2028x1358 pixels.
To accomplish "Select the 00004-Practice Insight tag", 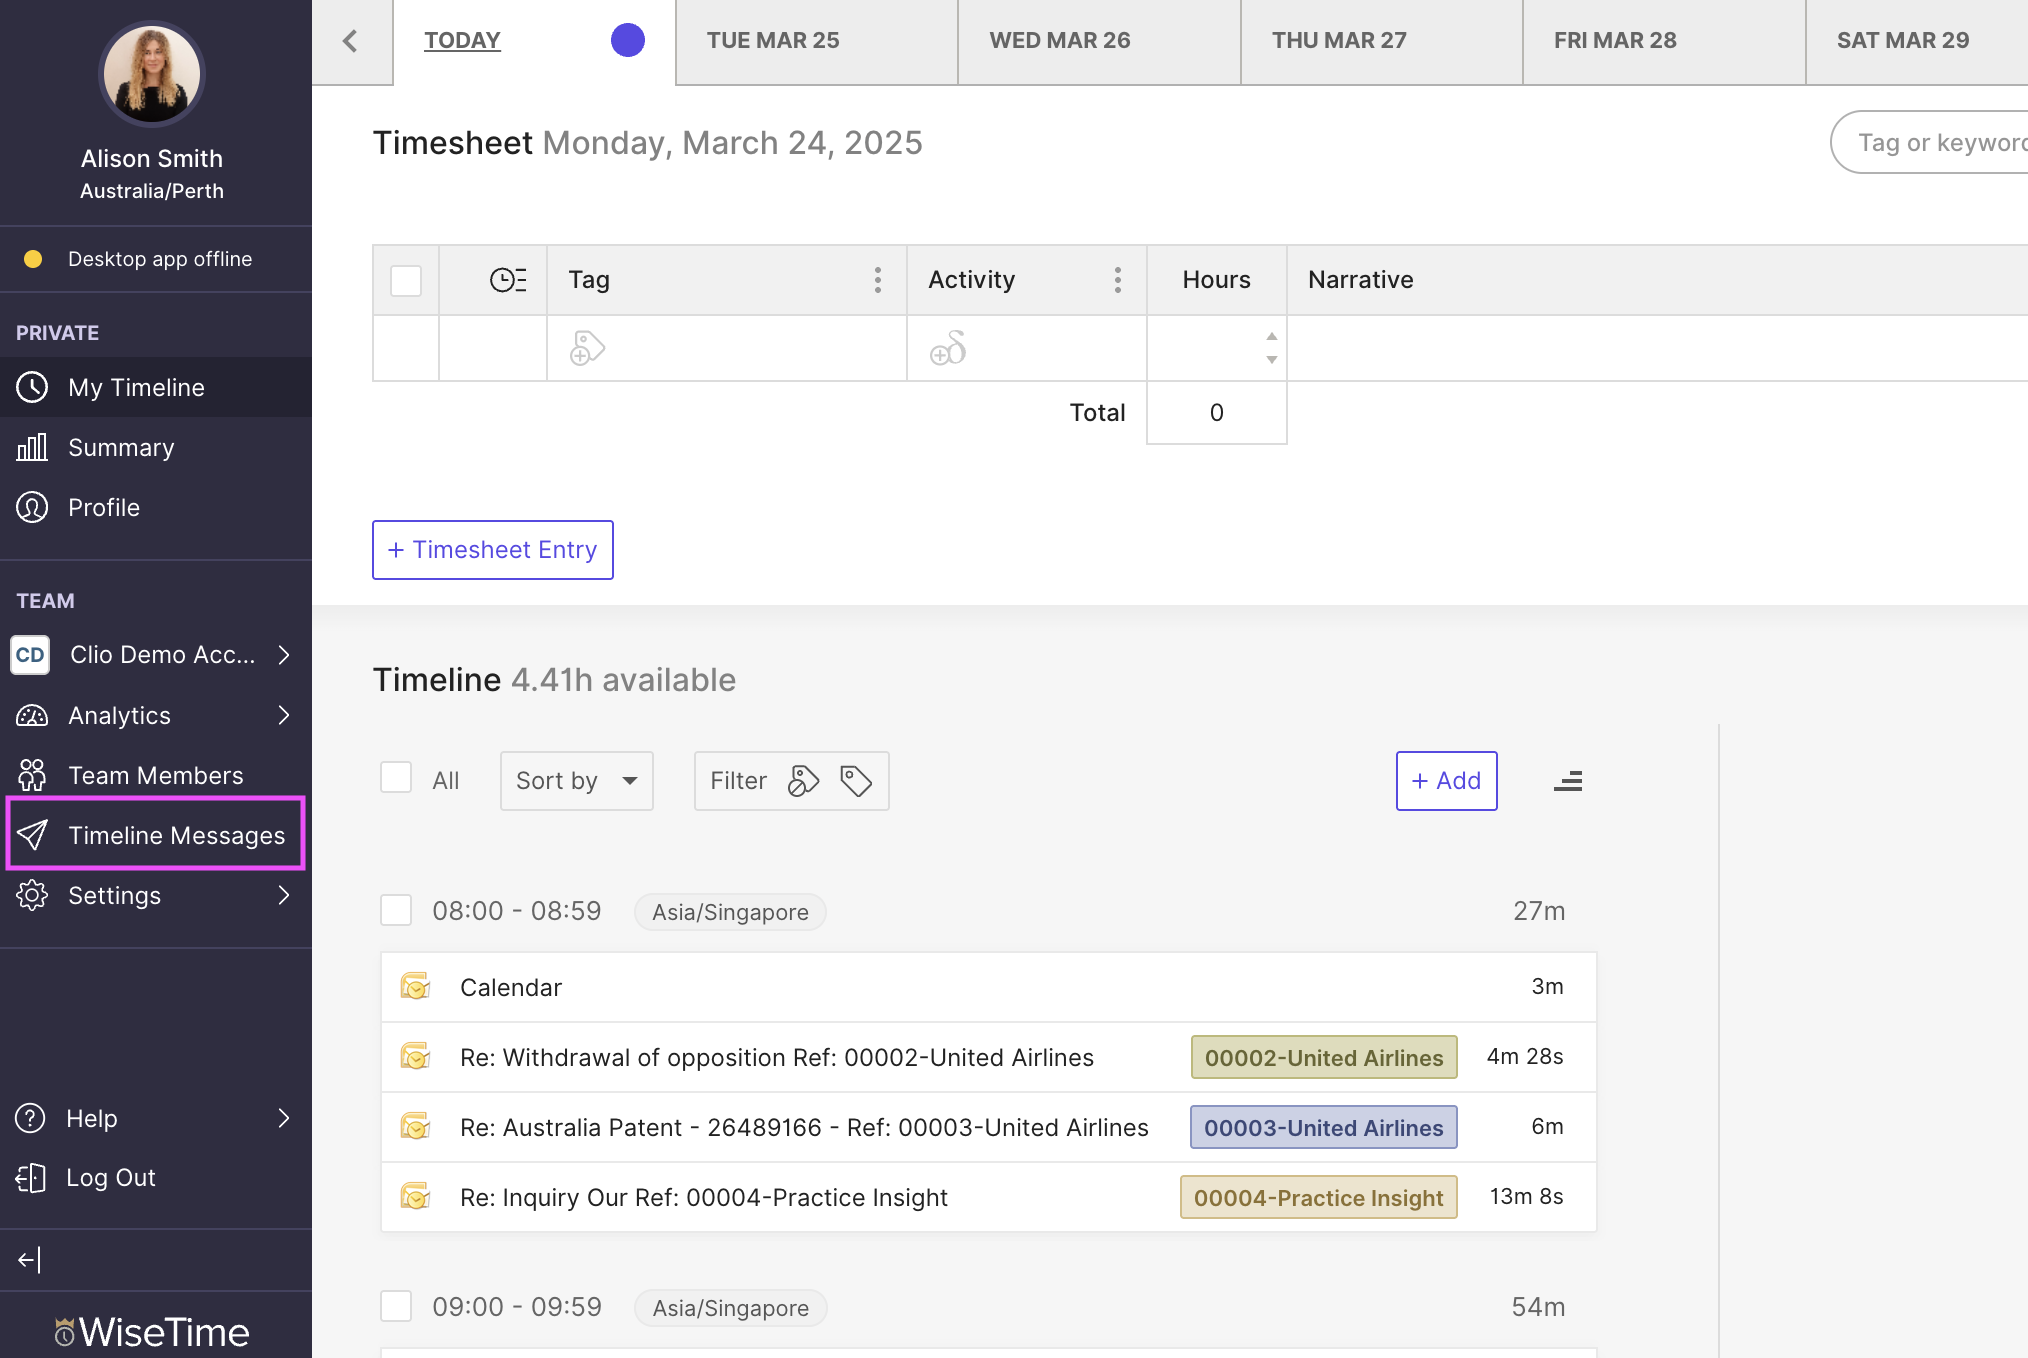I will (1319, 1197).
